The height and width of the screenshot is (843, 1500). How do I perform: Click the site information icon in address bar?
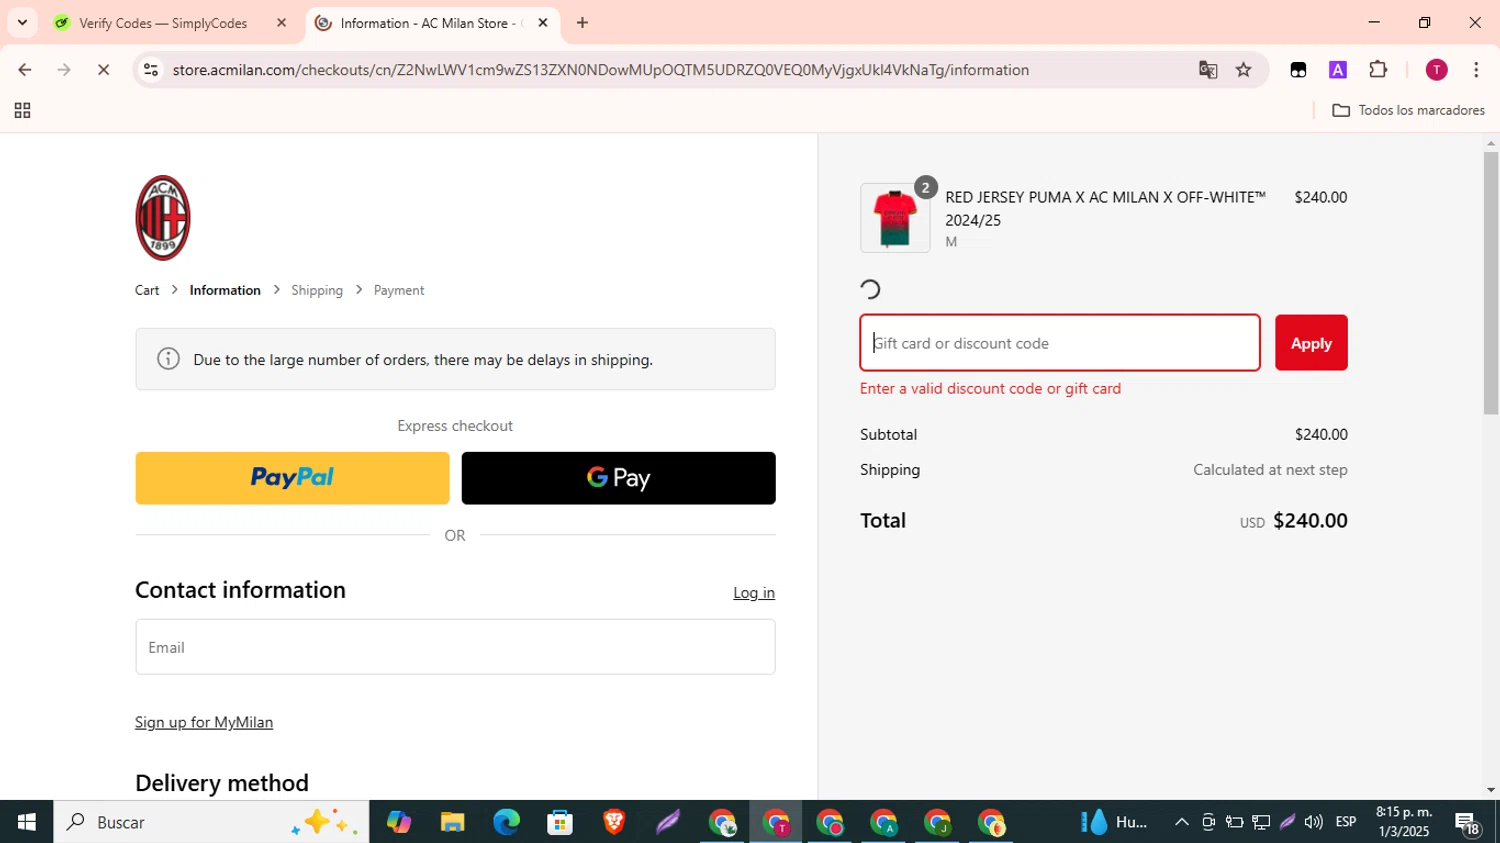151,70
